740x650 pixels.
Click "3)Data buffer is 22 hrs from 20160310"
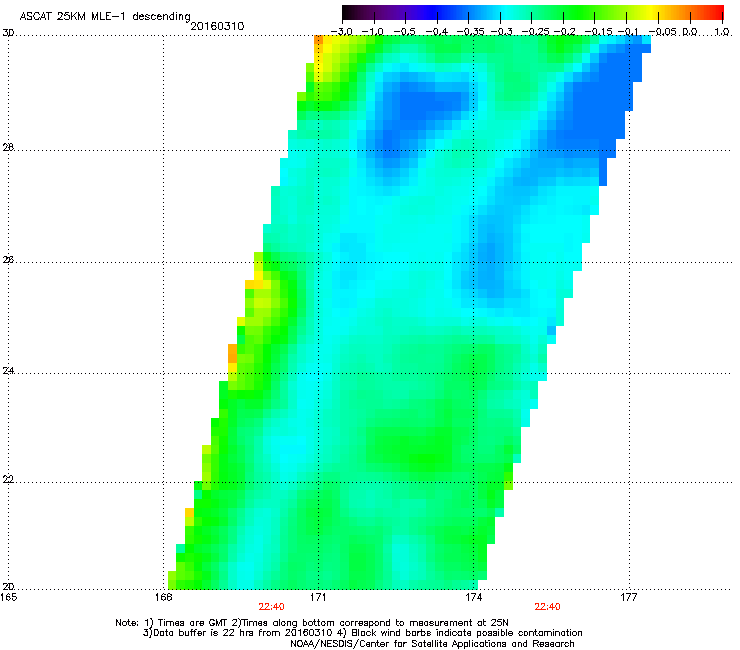[x=237, y=633]
